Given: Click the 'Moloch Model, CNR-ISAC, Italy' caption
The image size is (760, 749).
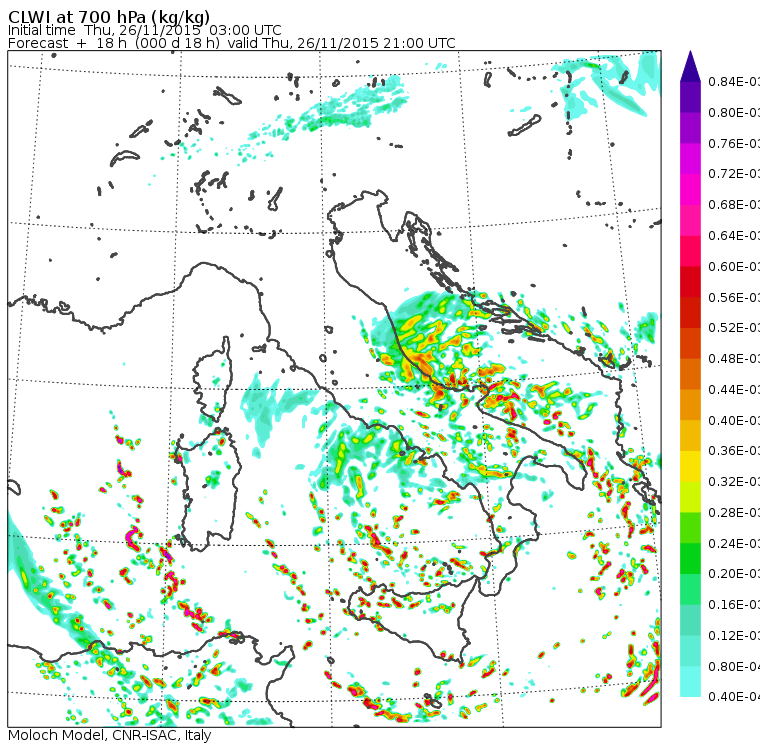Looking at the screenshot, I should pos(110,735).
